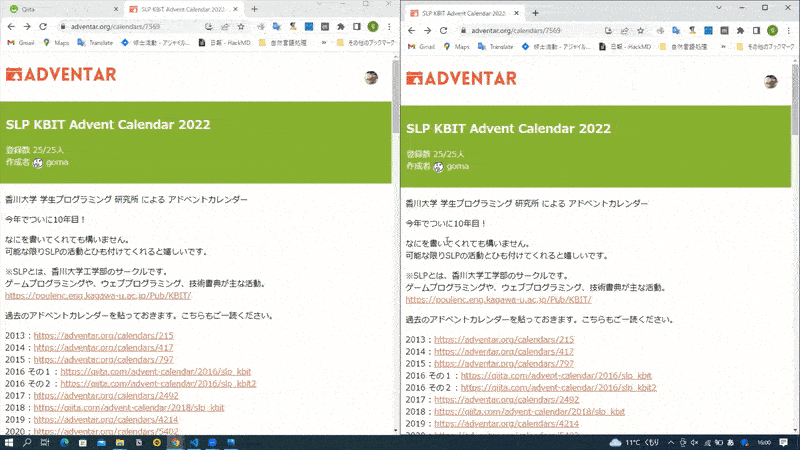Reload the page in right browser window

click(x=443, y=31)
